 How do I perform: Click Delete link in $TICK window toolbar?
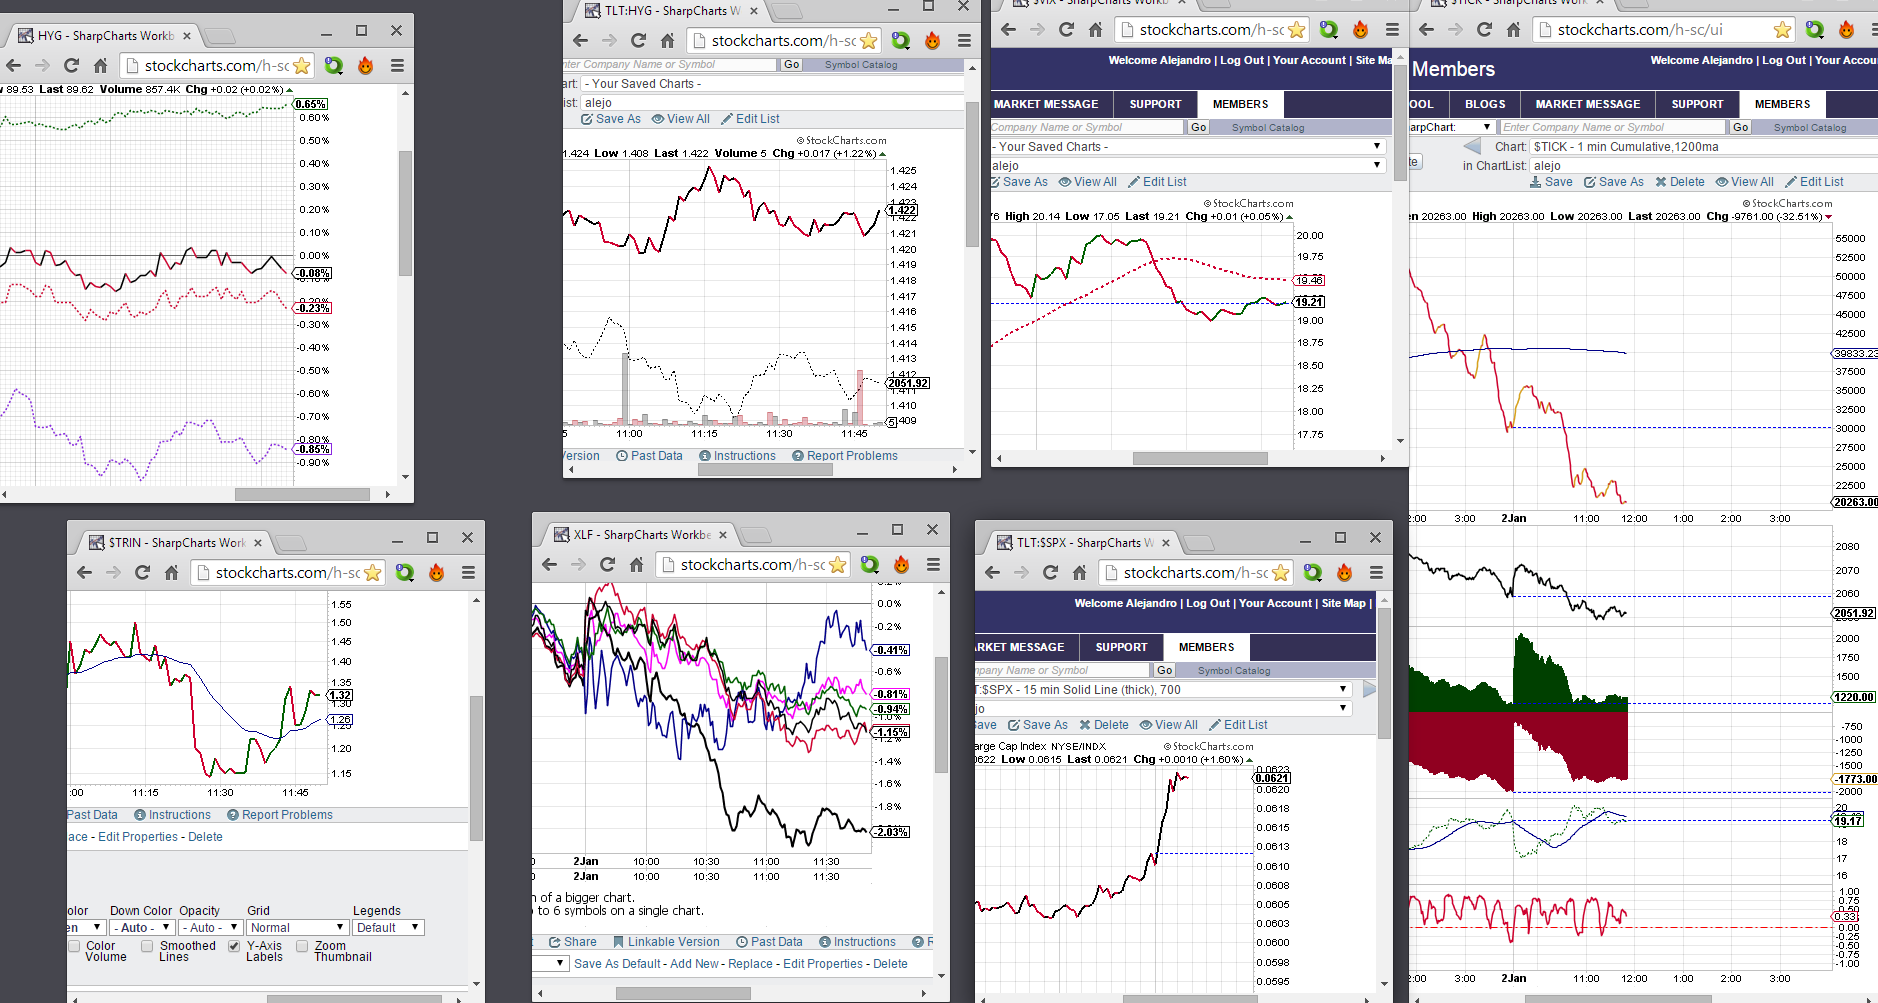click(1680, 182)
